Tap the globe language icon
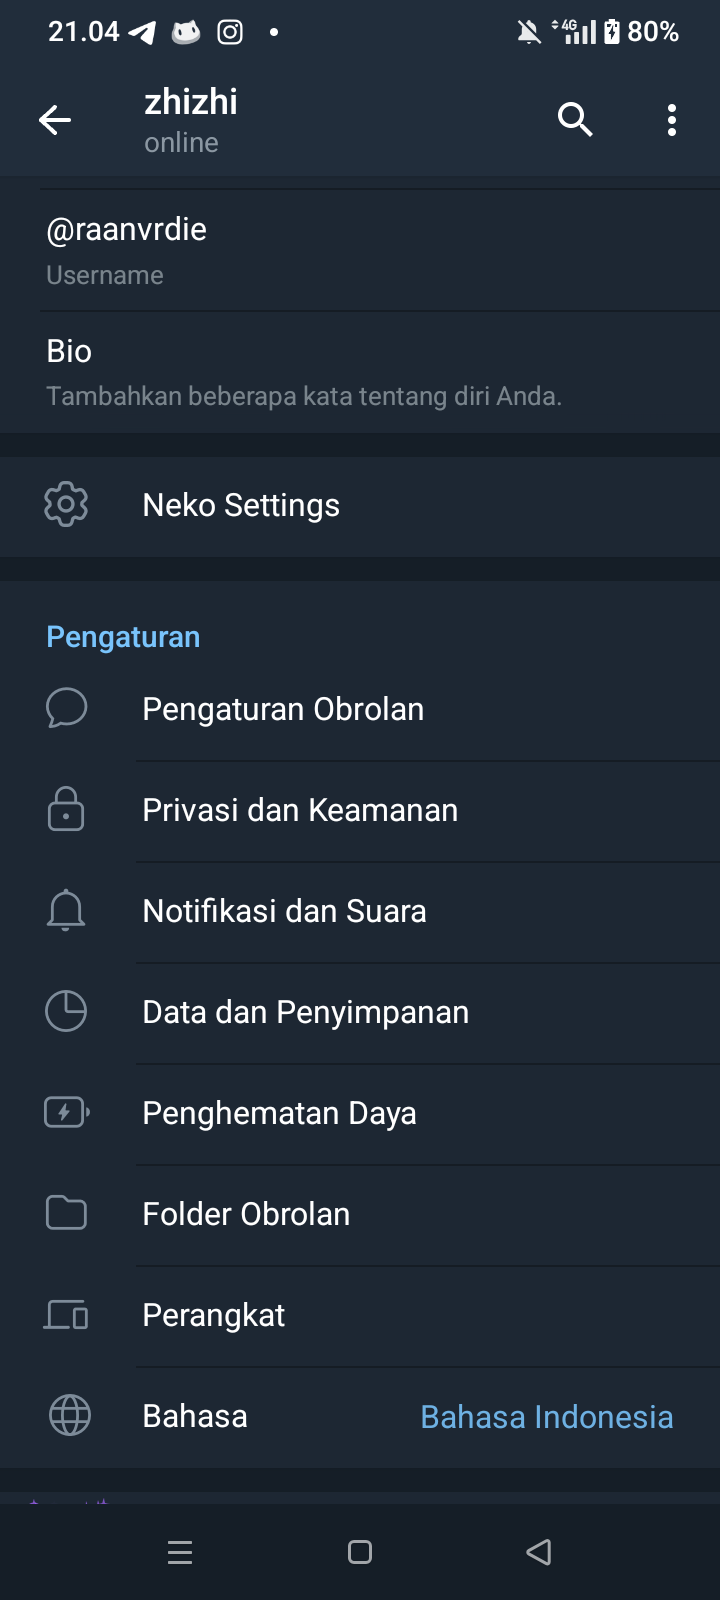 tap(69, 1416)
